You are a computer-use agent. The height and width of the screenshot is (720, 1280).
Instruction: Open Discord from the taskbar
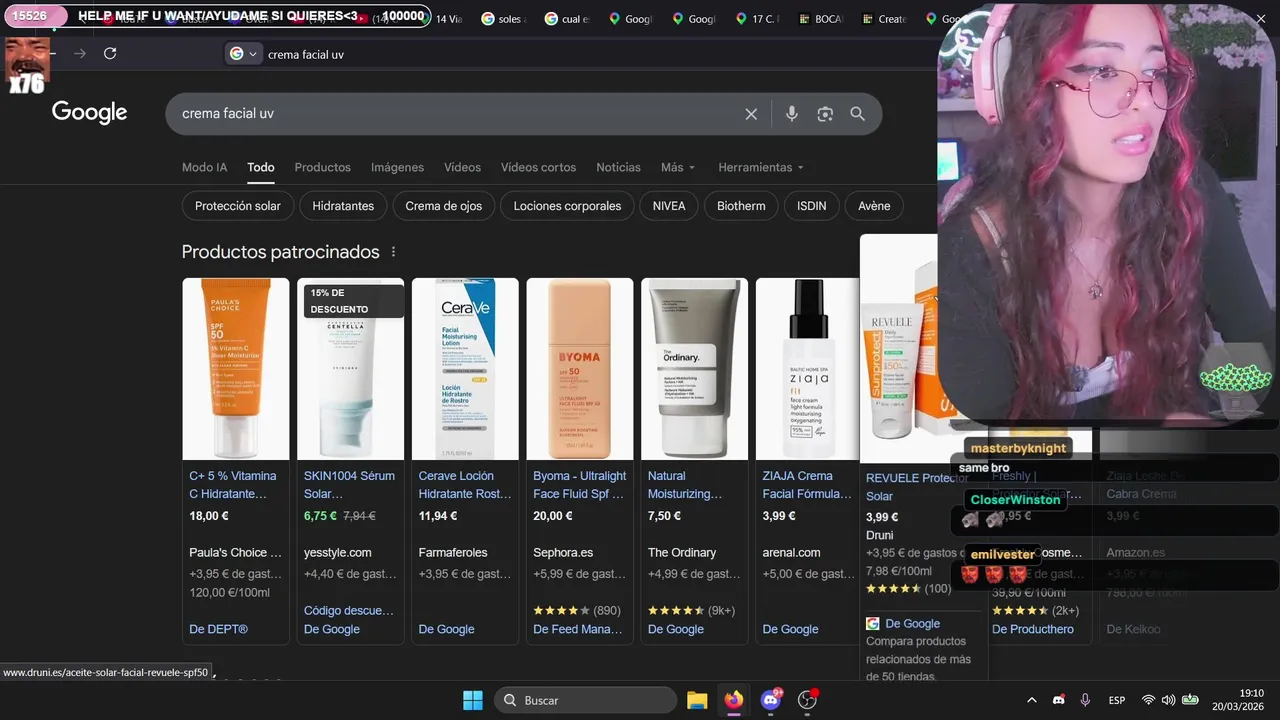tap(770, 700)
